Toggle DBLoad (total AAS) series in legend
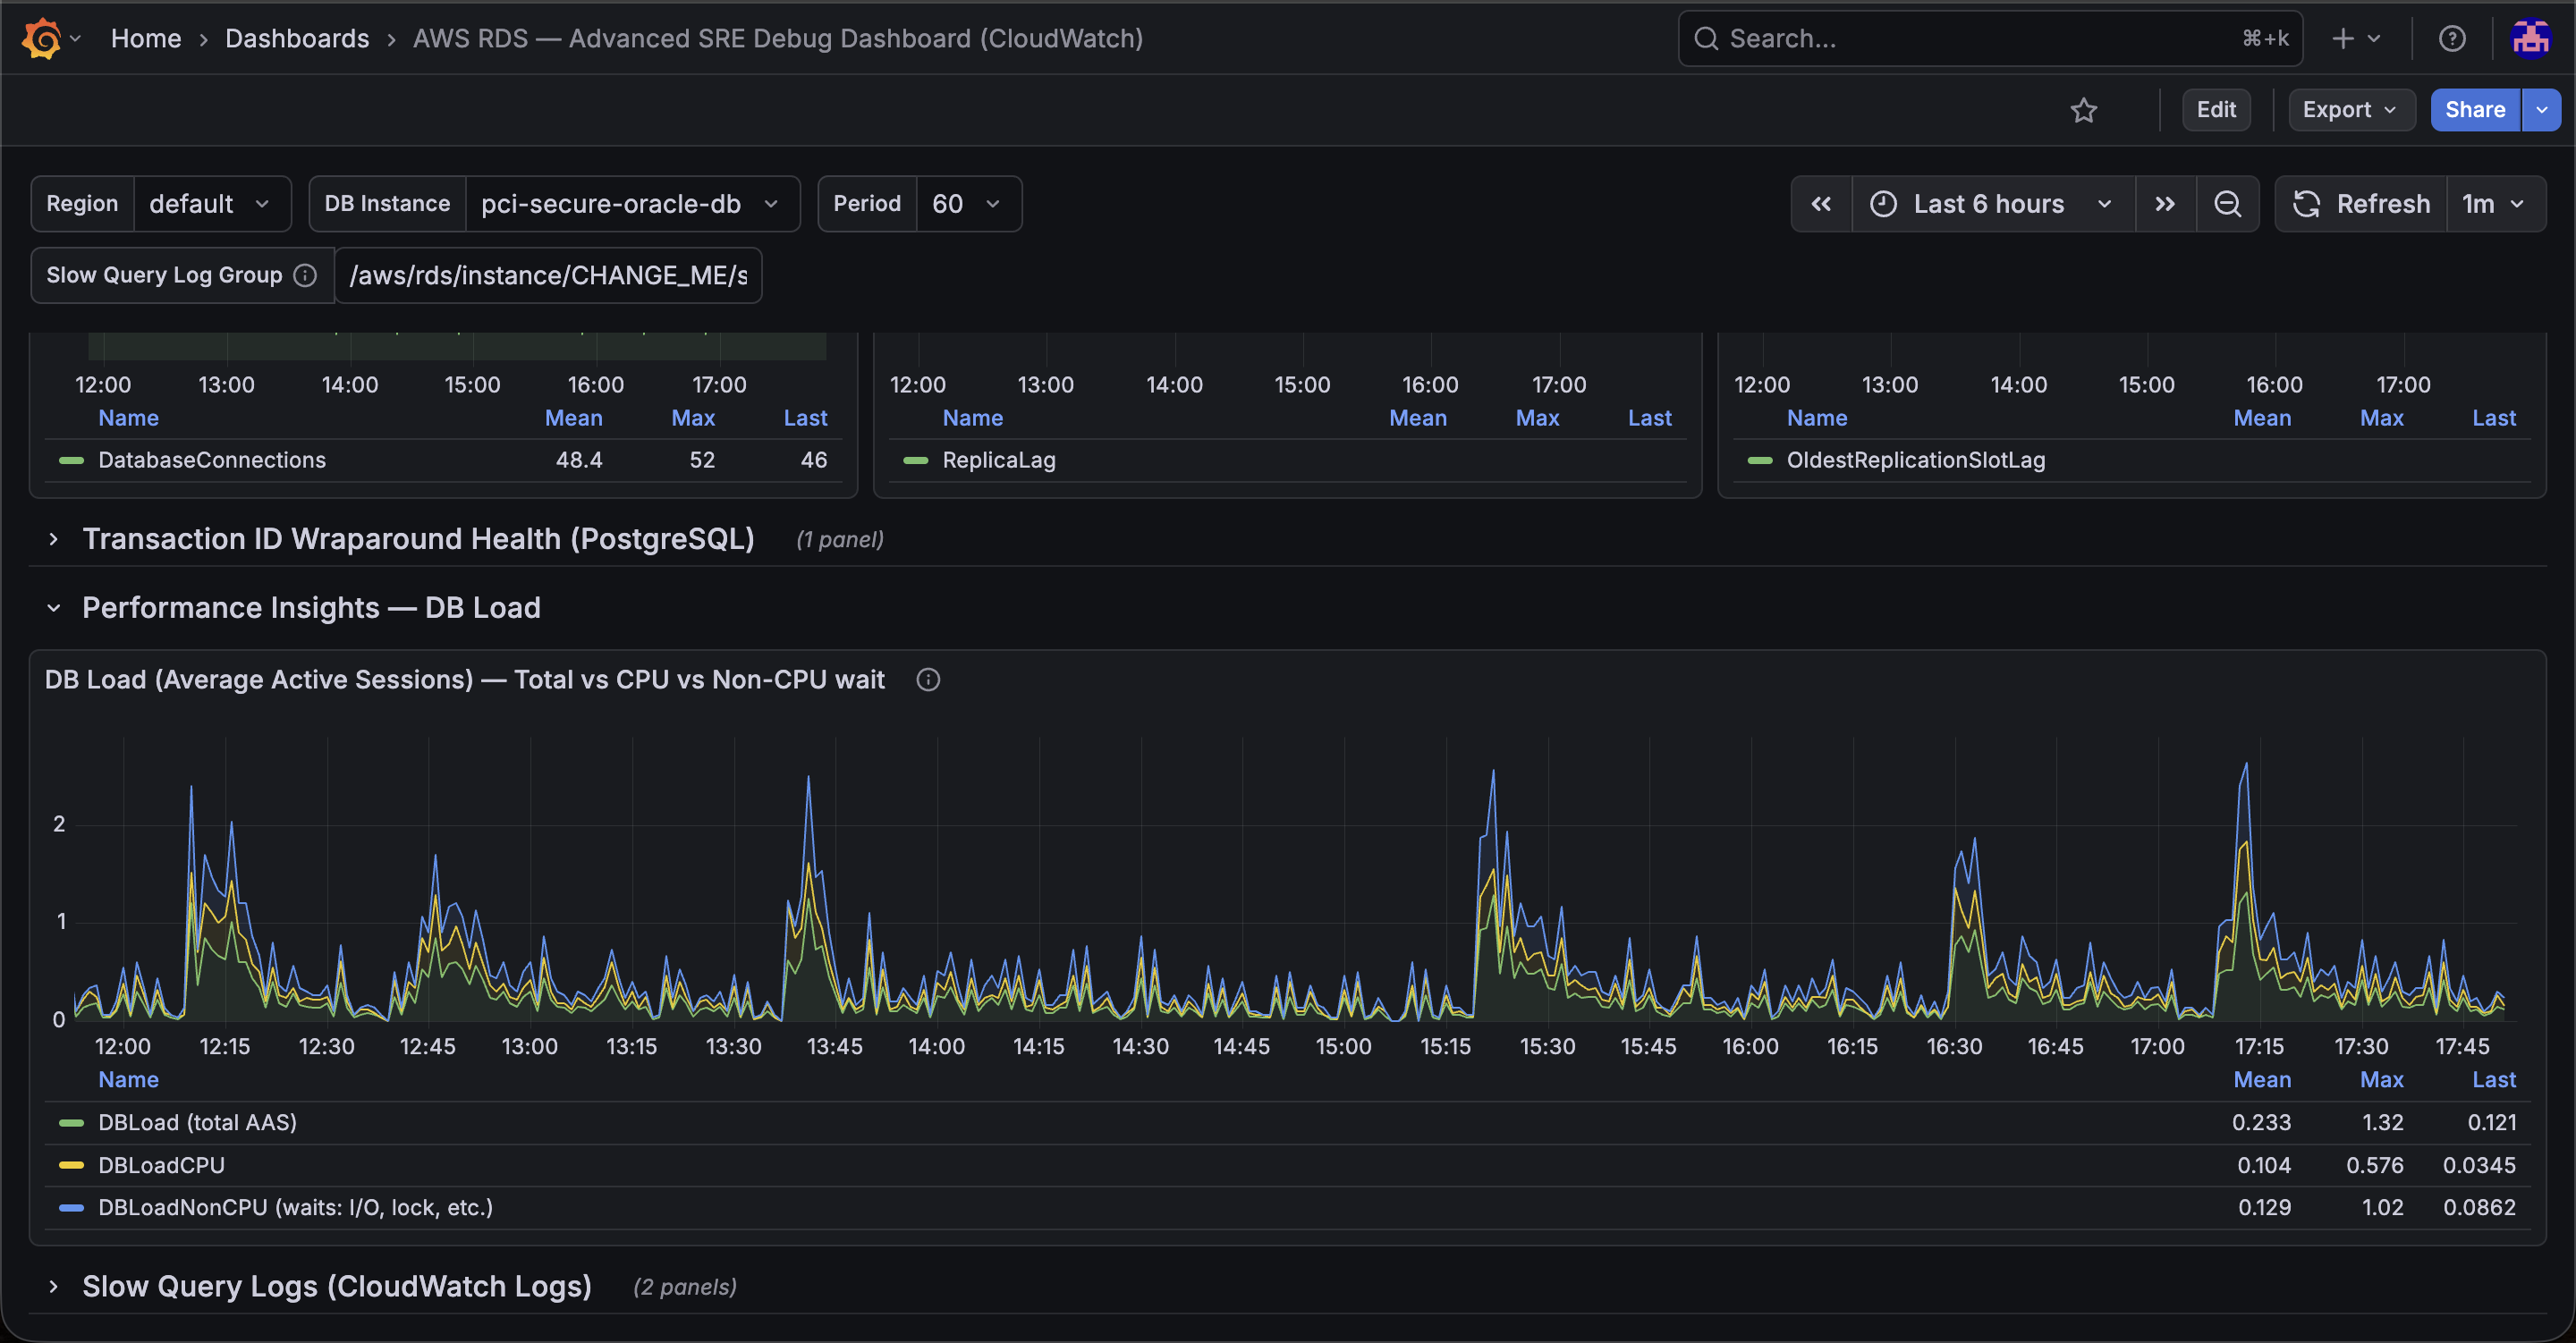 point(197,1122)
